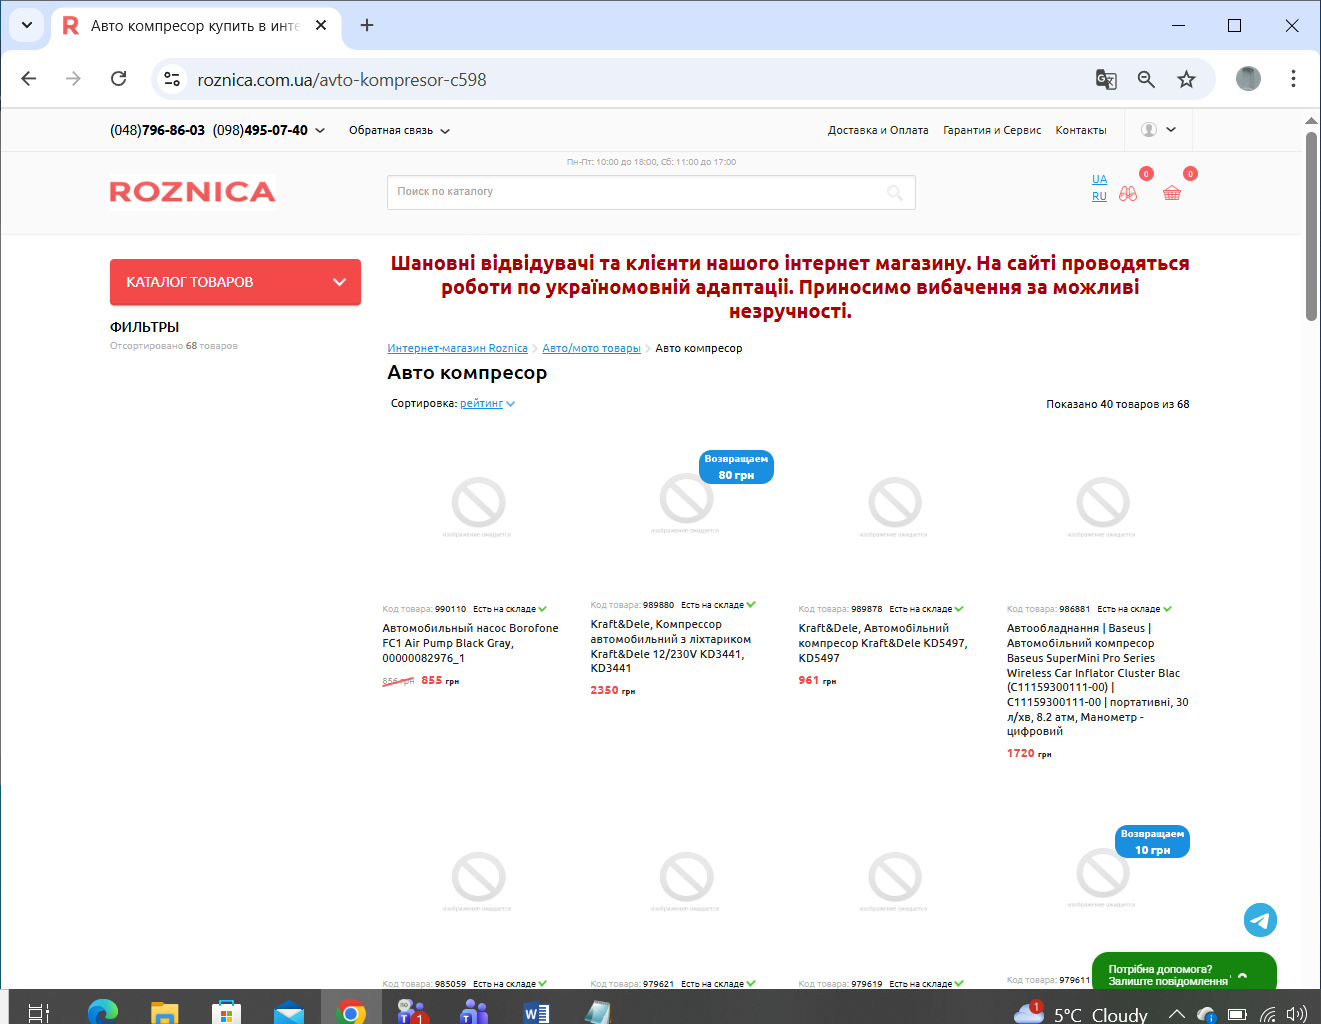Open Доставка и Оплата page
Screen dimensions: 1321x1024
pos(877,131)
